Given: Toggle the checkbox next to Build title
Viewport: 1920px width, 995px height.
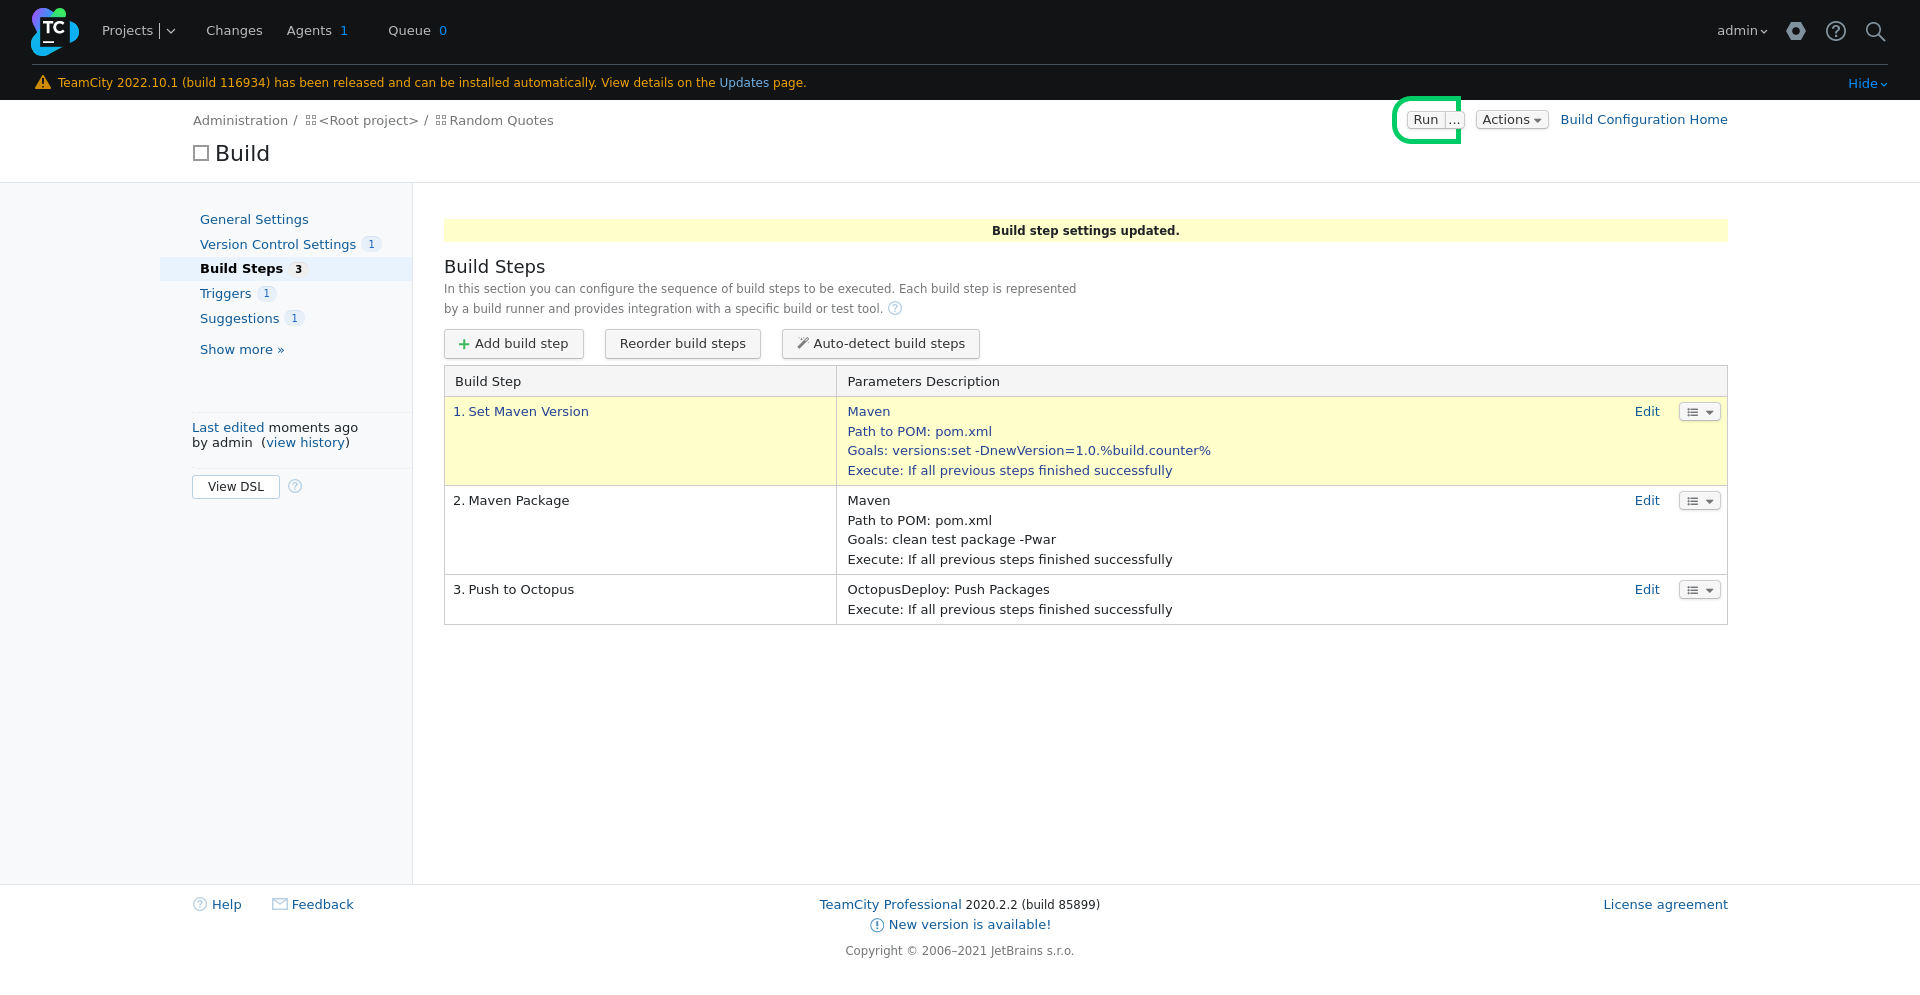Looking at the screenshot, I should 201,153.
